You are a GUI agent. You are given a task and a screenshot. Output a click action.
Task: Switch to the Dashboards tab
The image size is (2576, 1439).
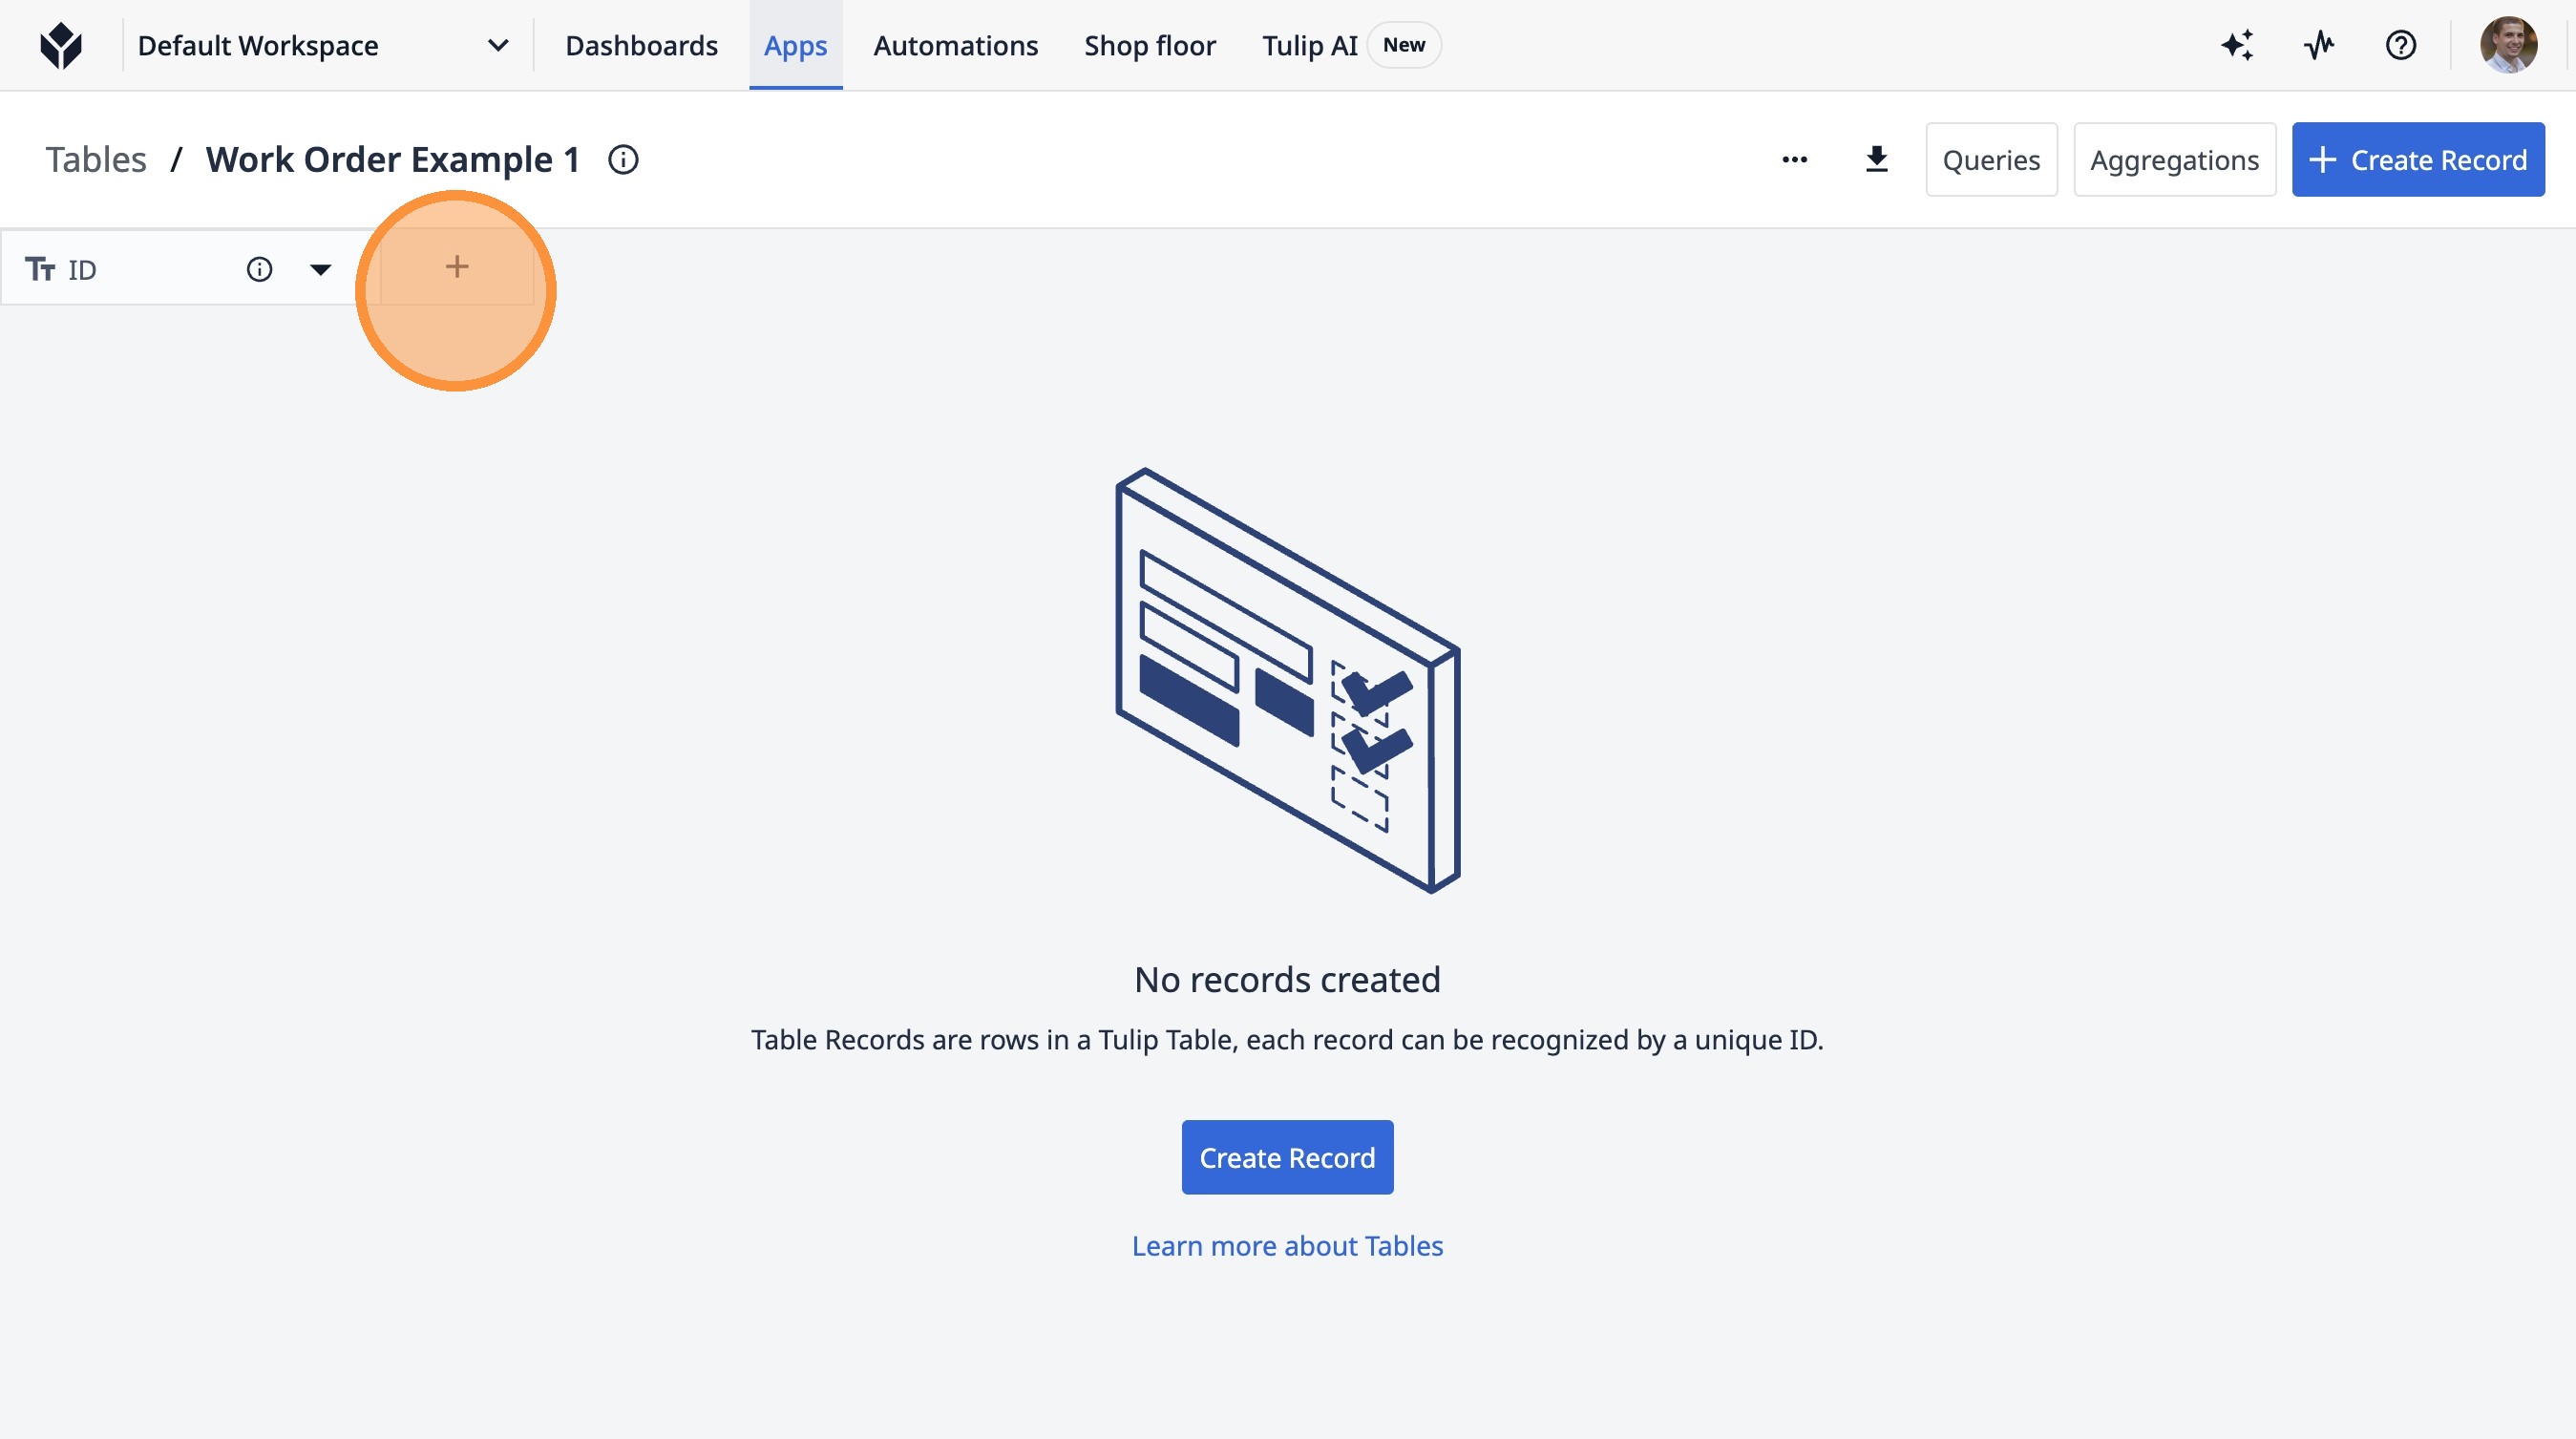point(641,45)
